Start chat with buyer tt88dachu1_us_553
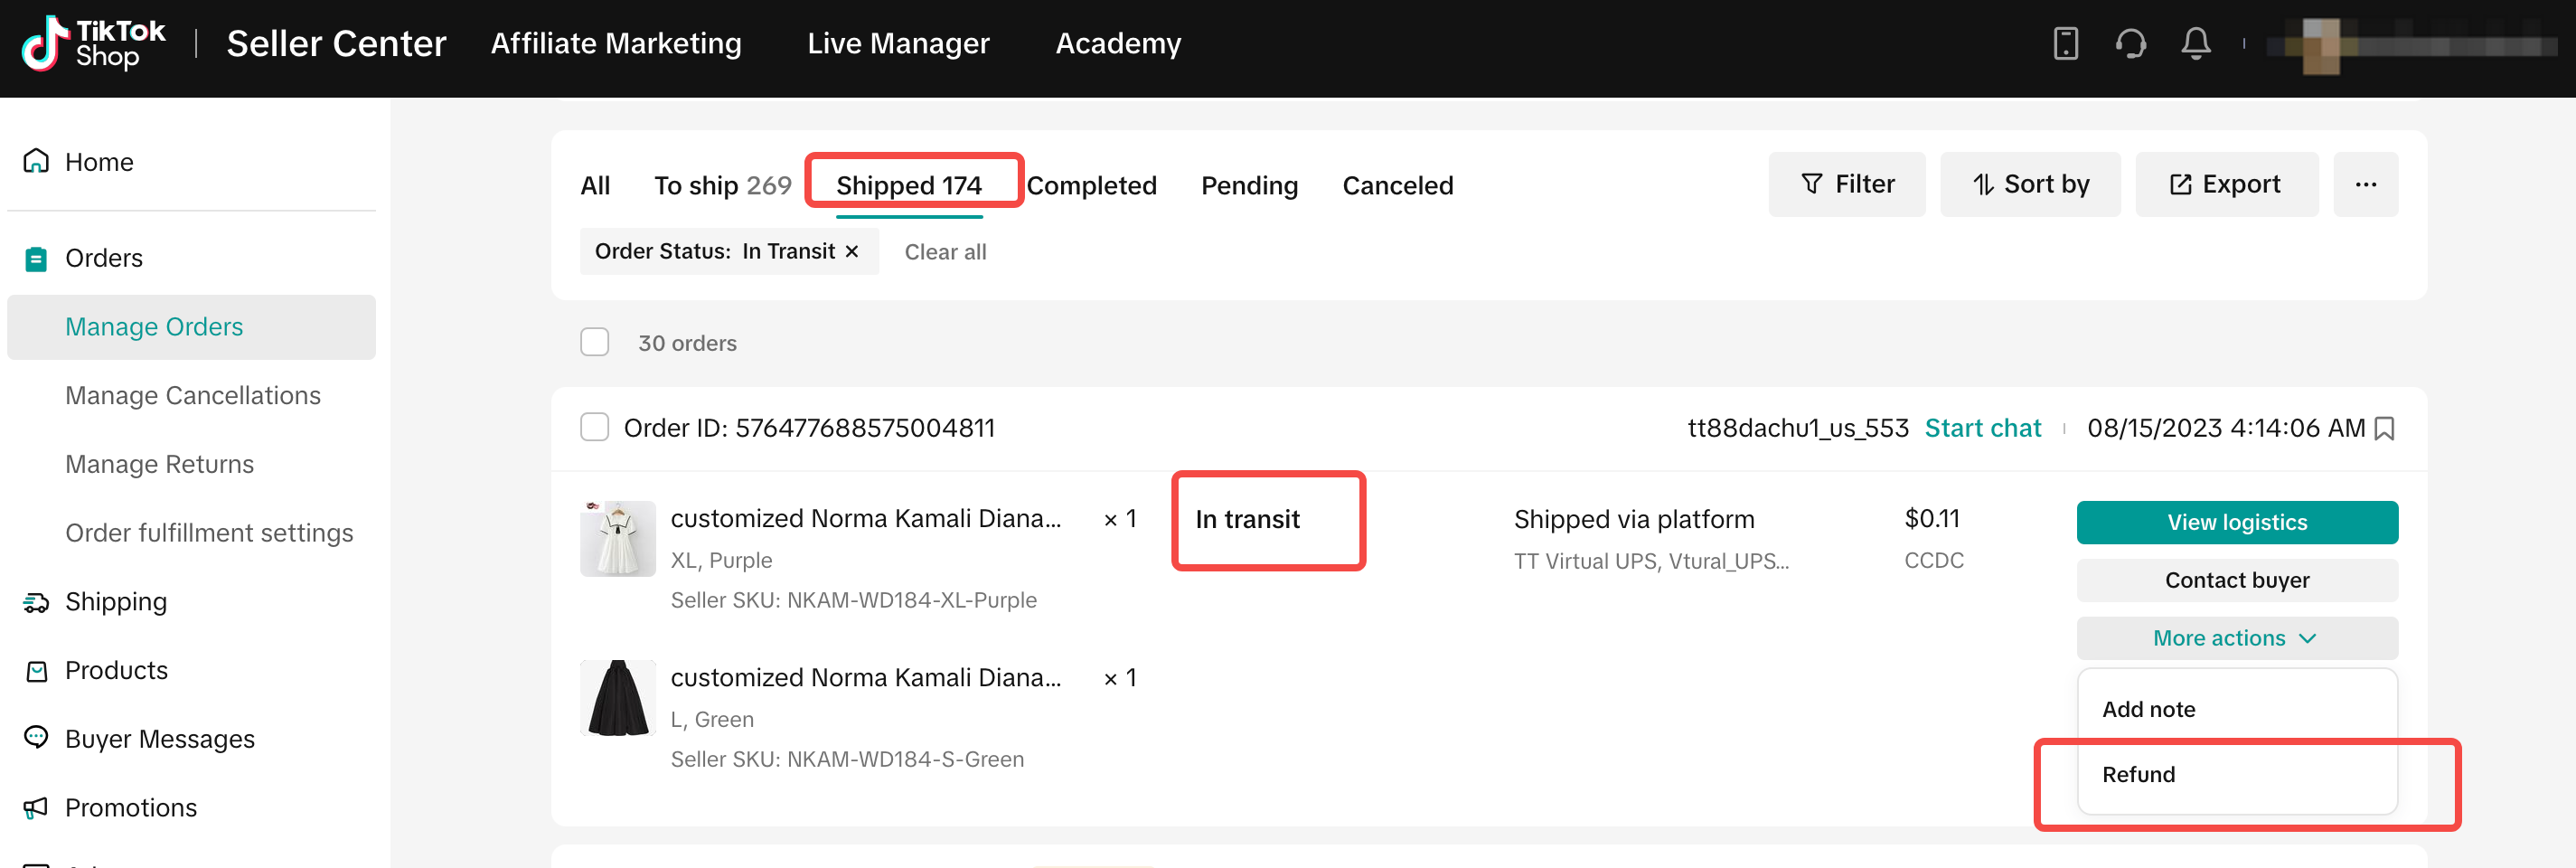2576x868 pixels. click(x=1982, y=429)
